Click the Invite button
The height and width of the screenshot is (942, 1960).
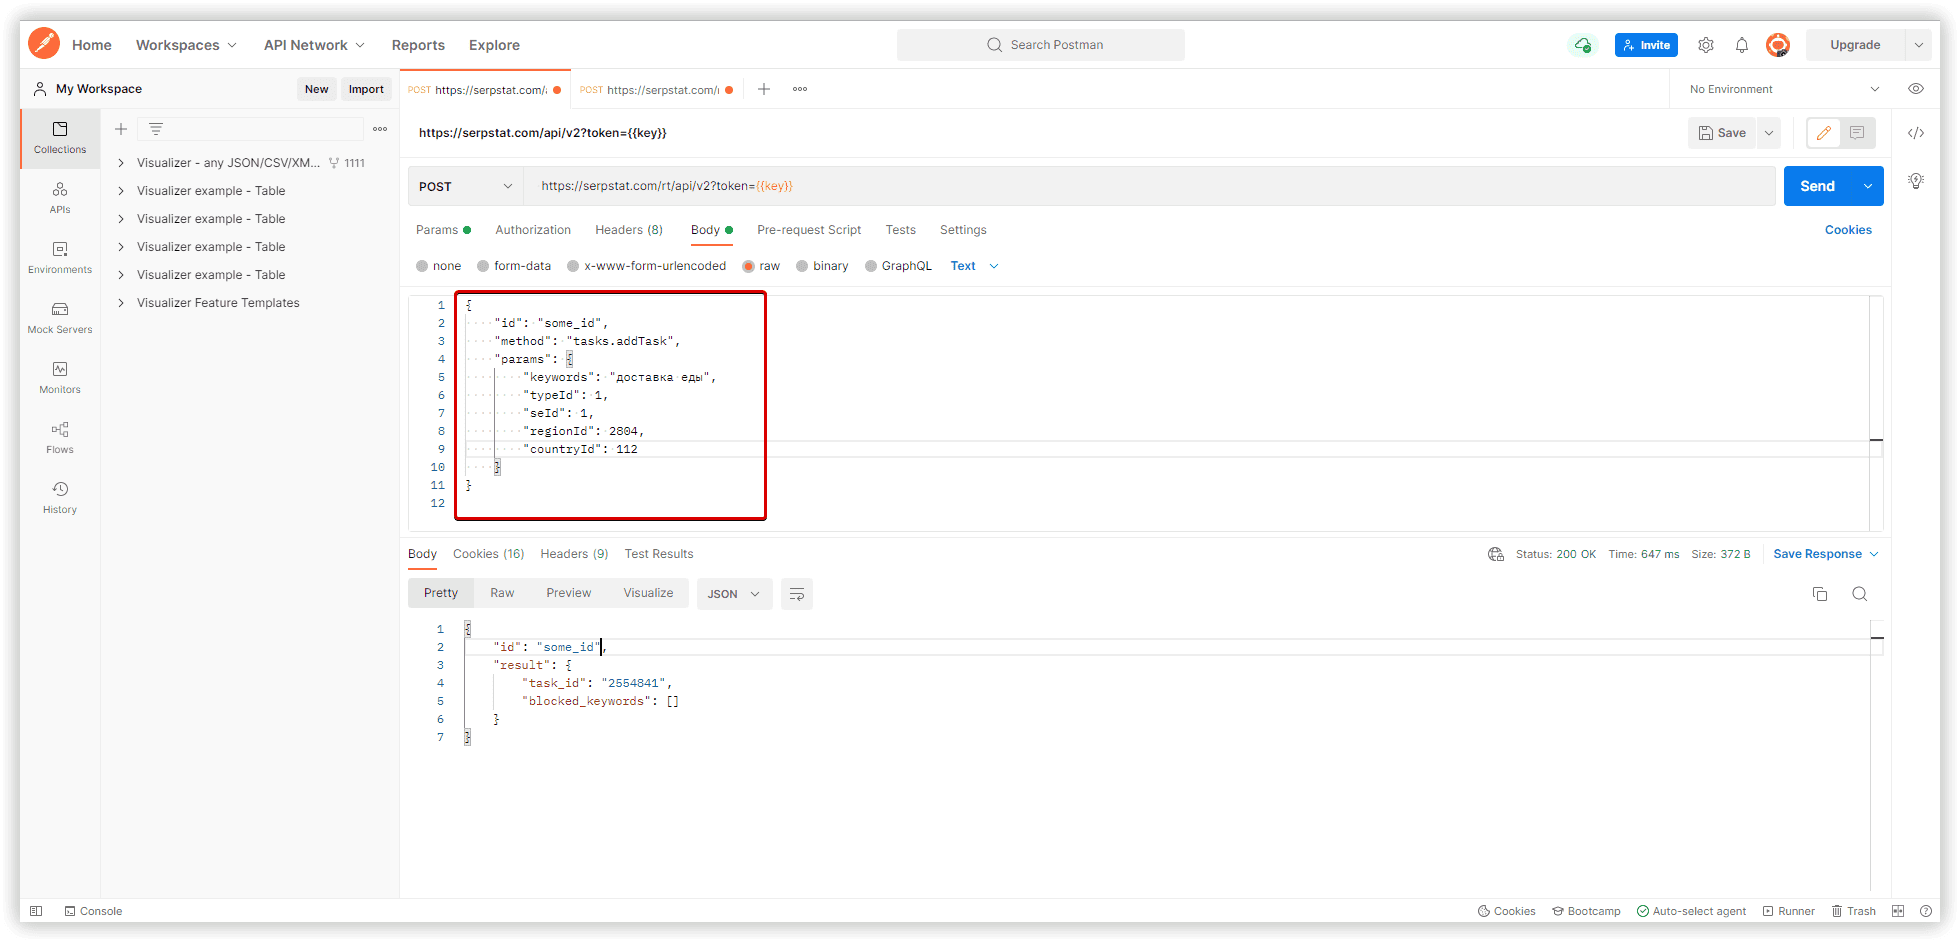pos(1646,45)
